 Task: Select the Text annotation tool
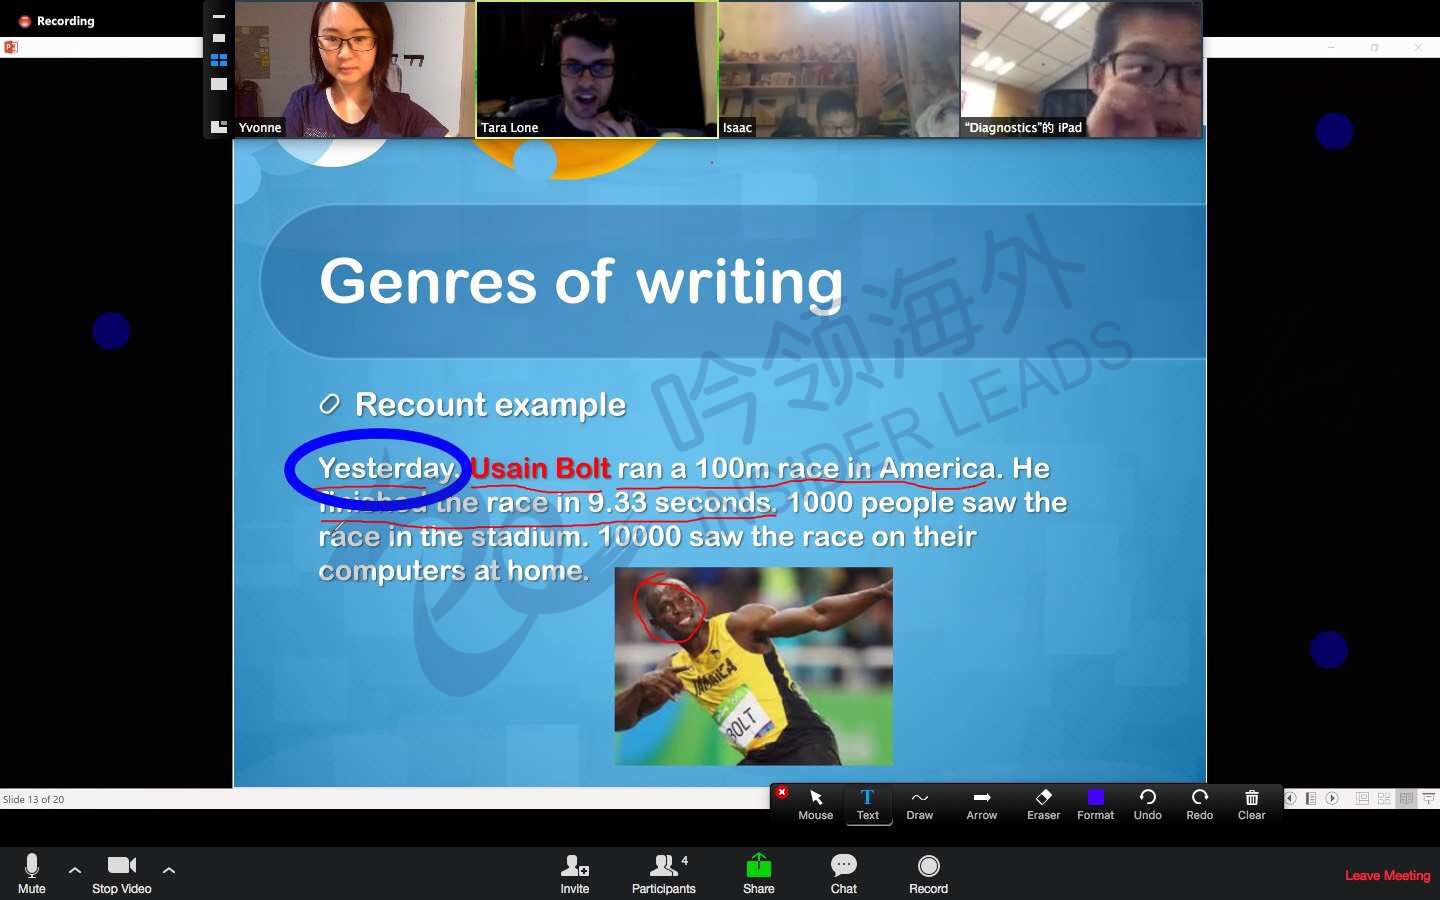pyautogui.click(x=867, y=803)
